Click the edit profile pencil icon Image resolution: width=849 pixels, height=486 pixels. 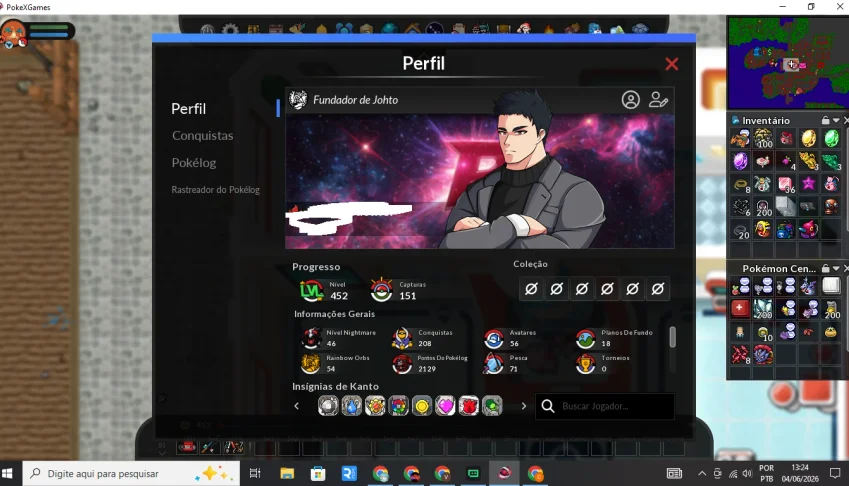[x=658, y=100]
